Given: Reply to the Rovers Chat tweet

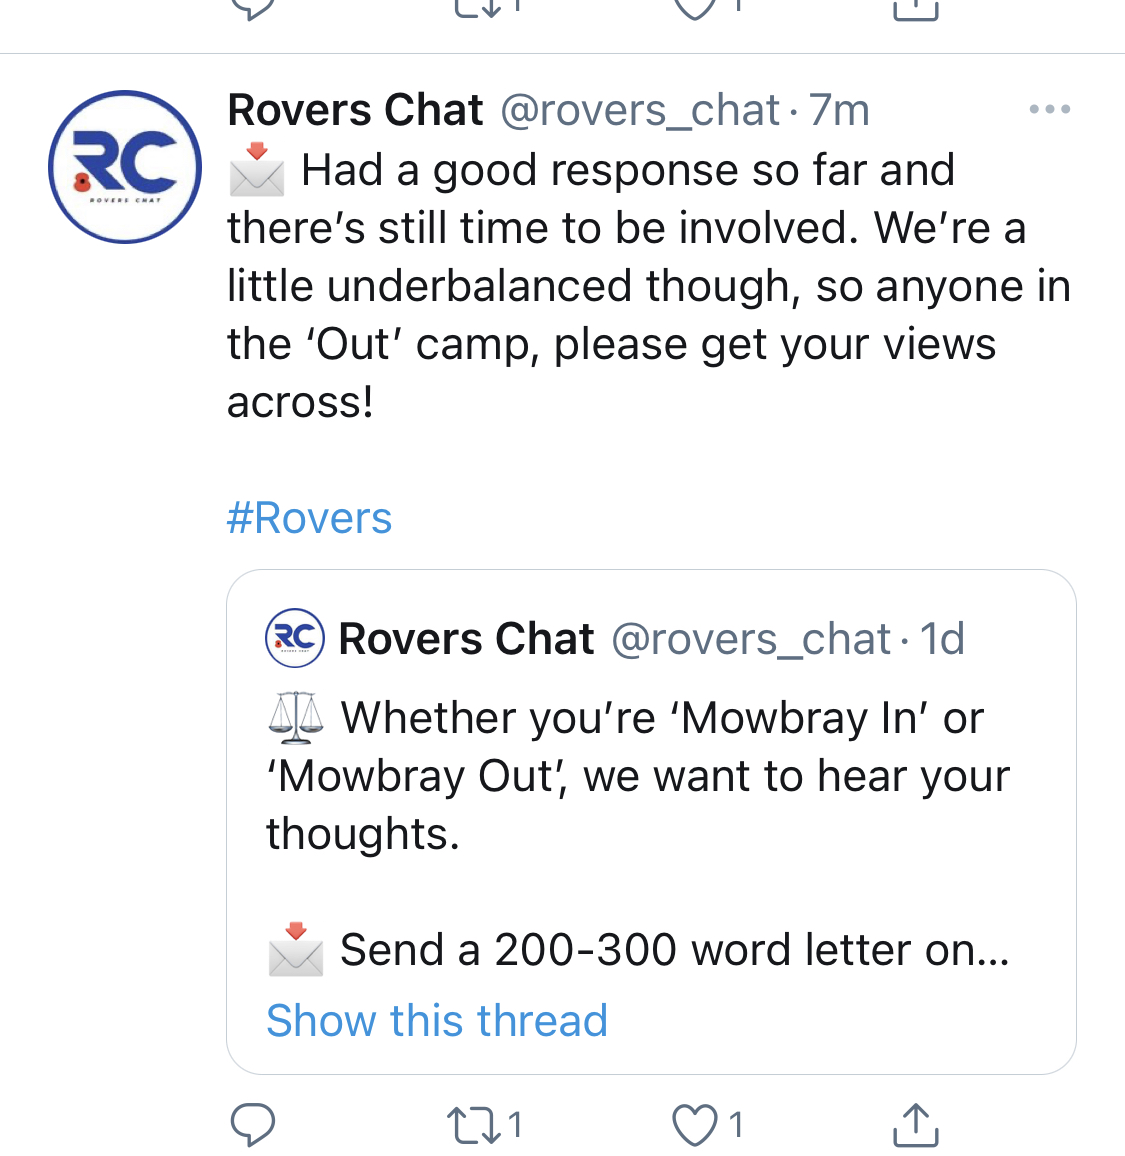Looking at the screenshot, I should coord(253,1125).
